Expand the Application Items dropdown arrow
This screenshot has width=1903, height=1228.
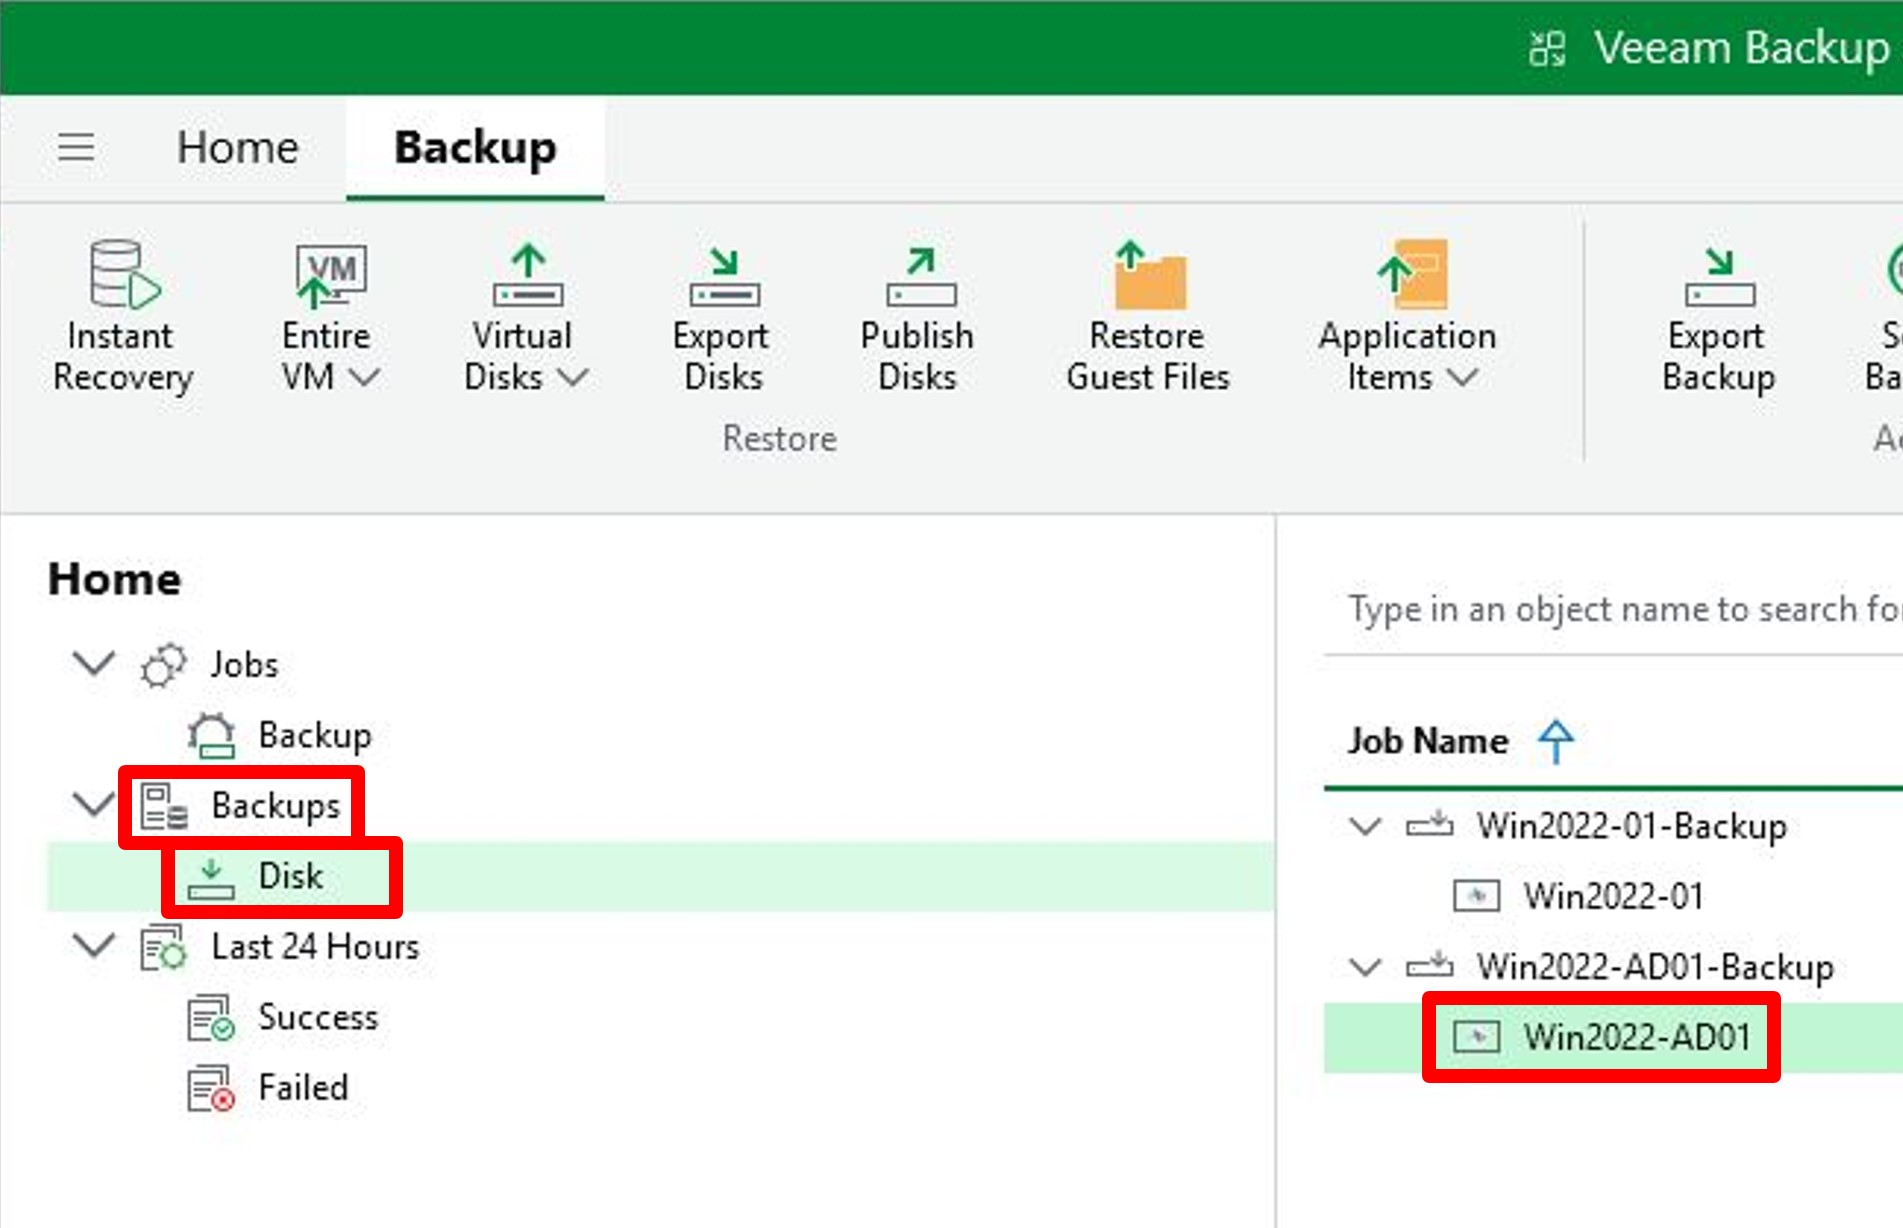(x=1462, y=377)
